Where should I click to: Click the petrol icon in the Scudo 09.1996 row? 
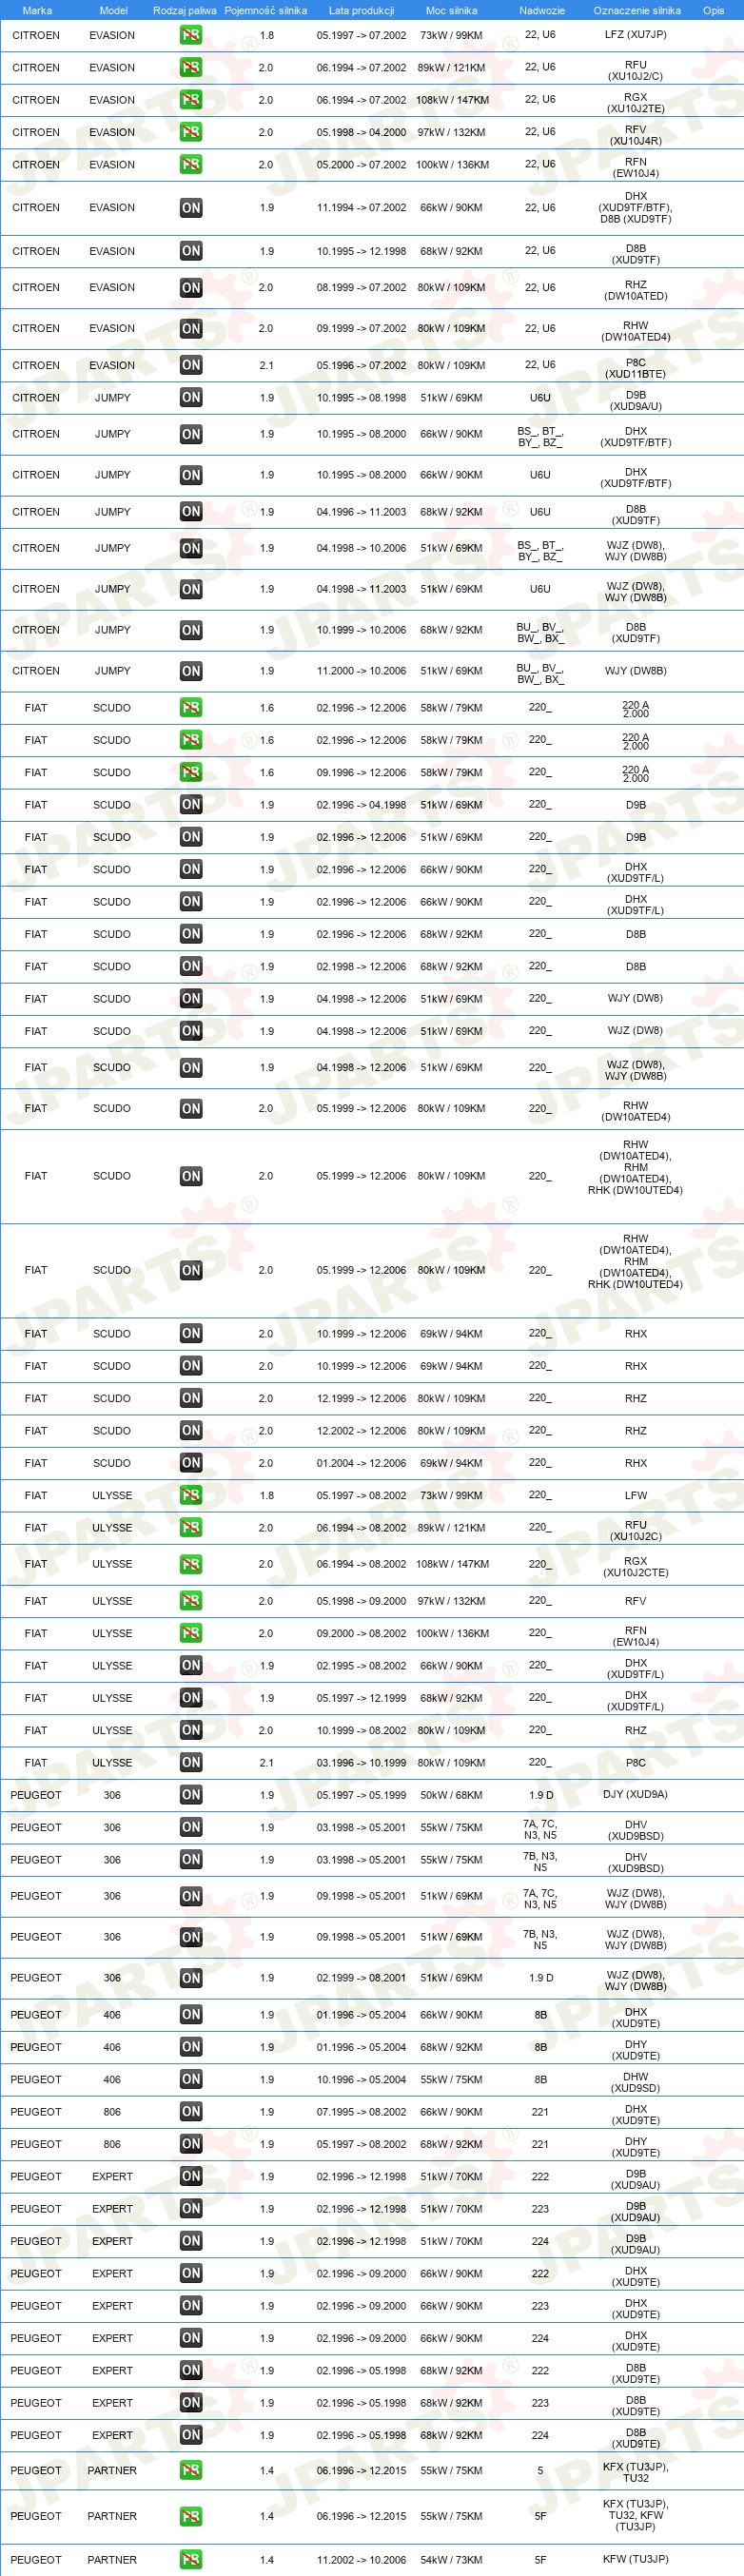point(191,772)
